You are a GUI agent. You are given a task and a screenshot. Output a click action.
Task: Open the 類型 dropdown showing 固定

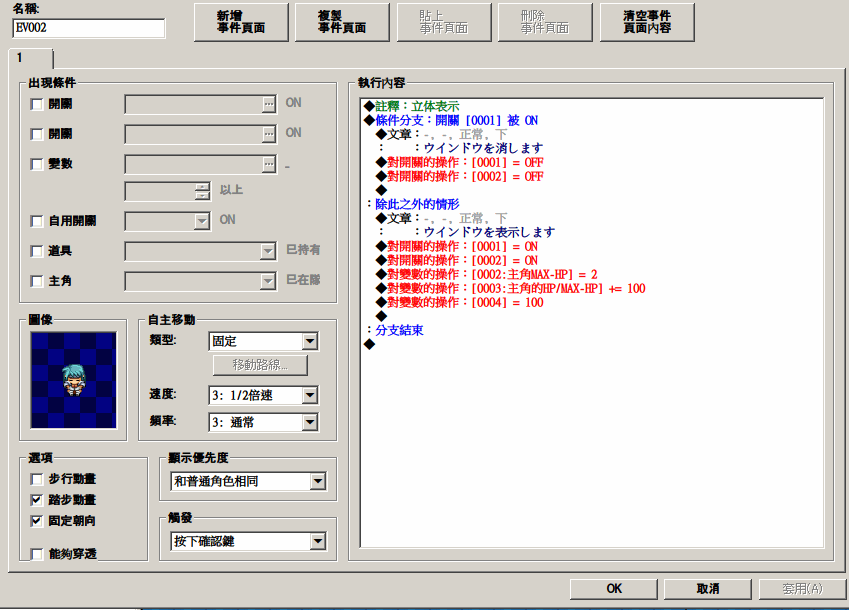pos(263,342)
